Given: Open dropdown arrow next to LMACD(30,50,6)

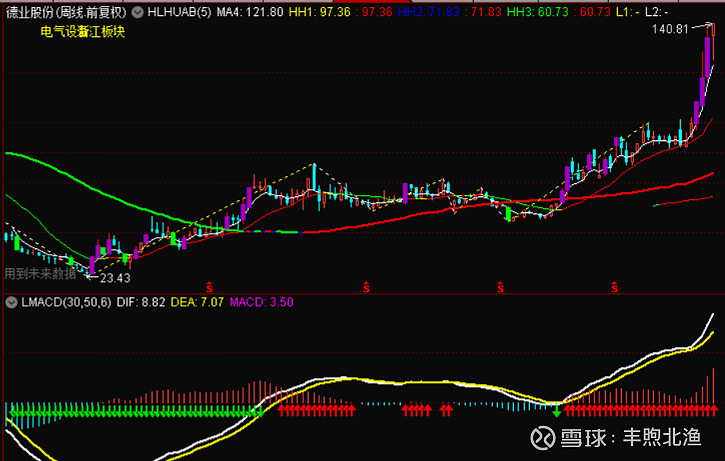Looking at the screenshot, I should [12, 302].
